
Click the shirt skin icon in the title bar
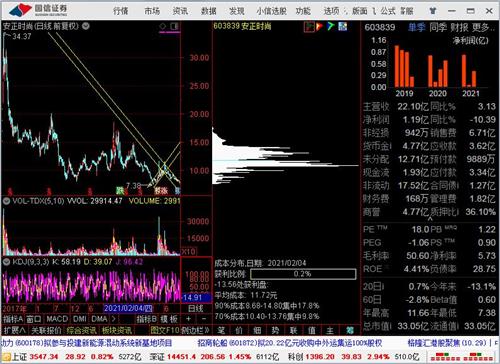coord(433,11)
